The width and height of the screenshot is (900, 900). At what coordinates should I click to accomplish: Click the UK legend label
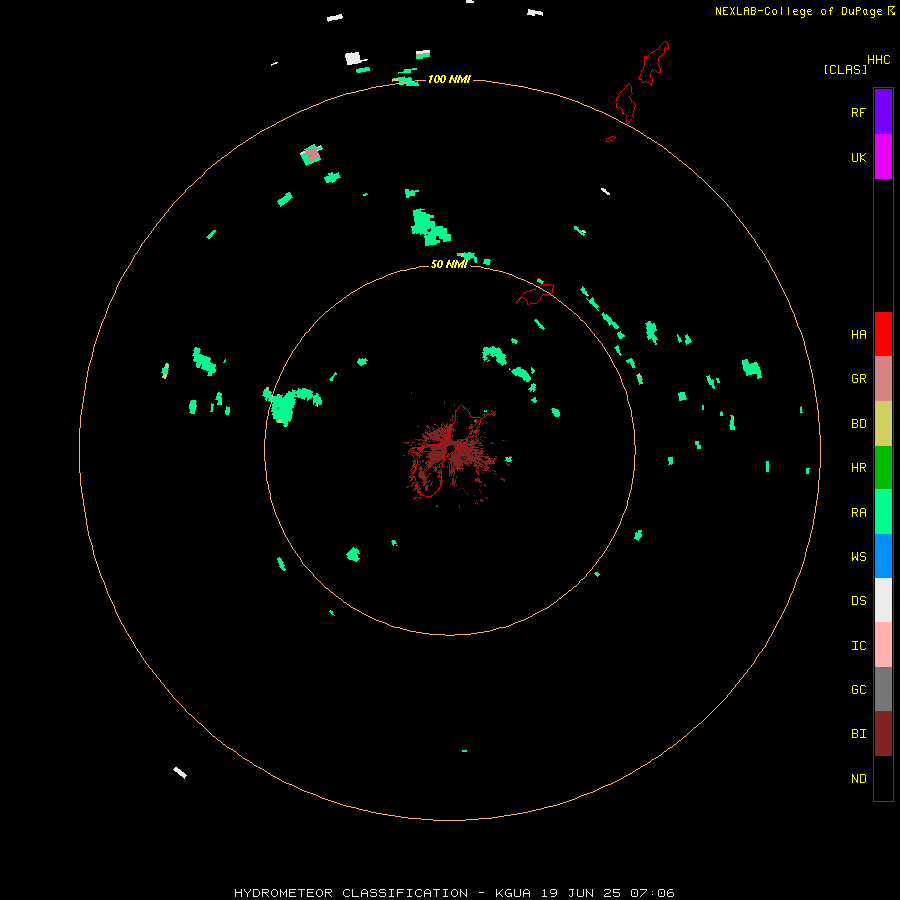(858, 158)
